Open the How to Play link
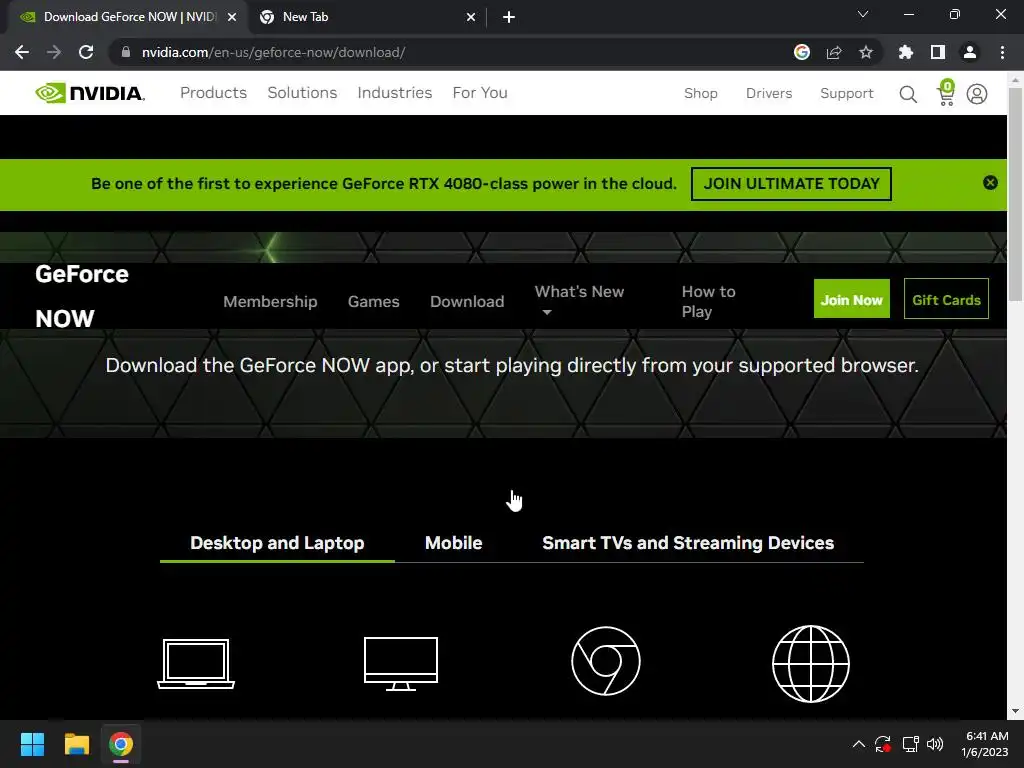This screenshot has height=768, width=1024. click(x=709, y=302)
